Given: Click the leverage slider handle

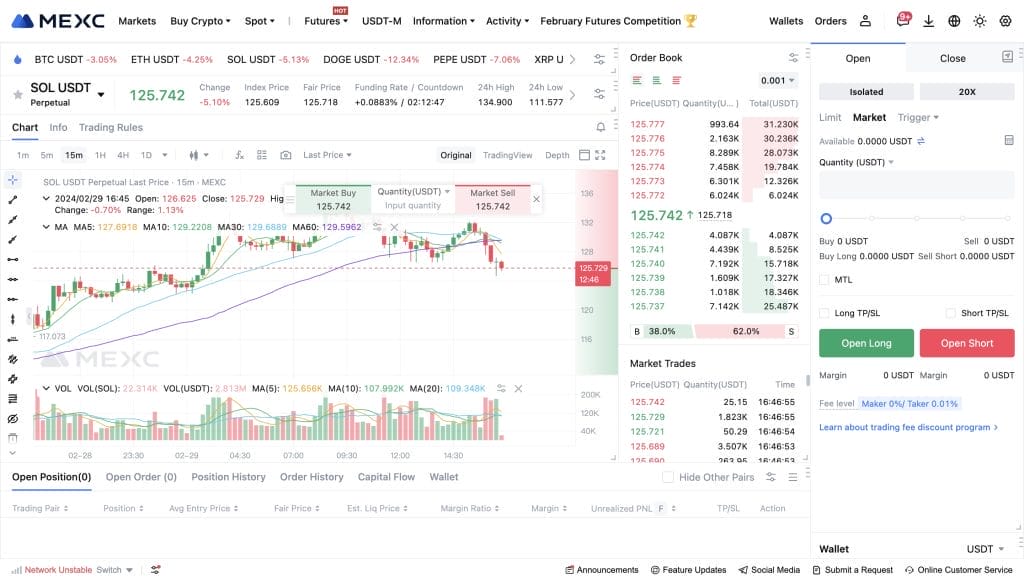Looking at the screenshot, I should point(826,218).
